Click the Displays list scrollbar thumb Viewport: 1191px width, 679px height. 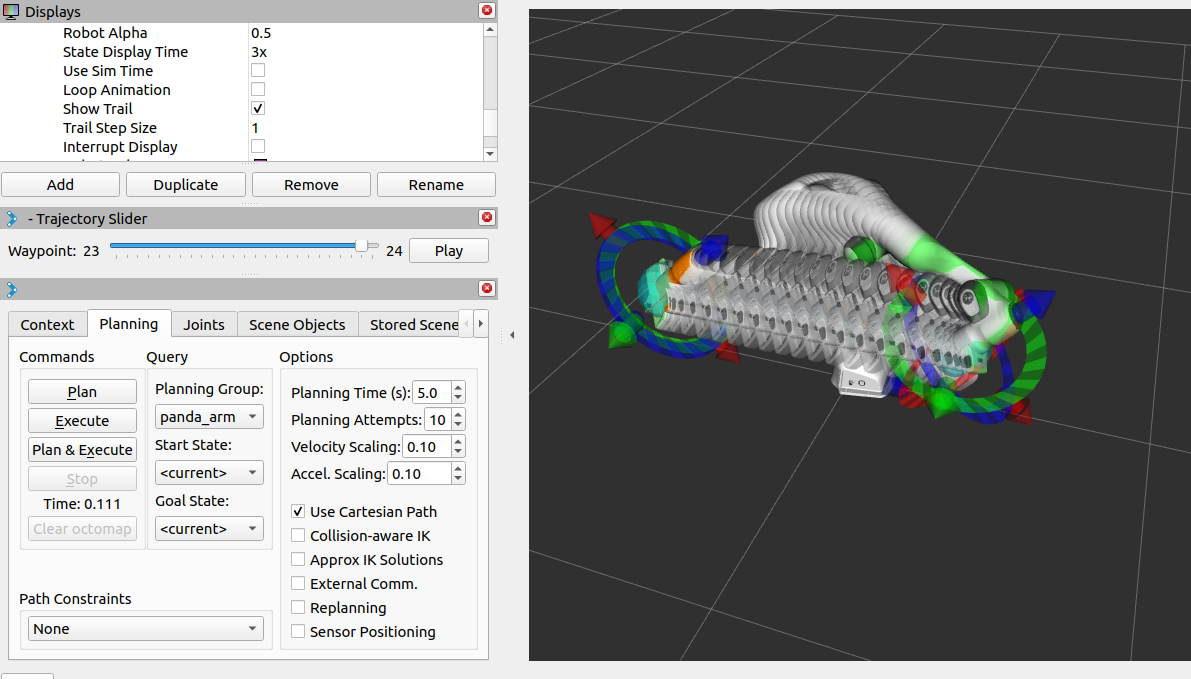point(490,122)
